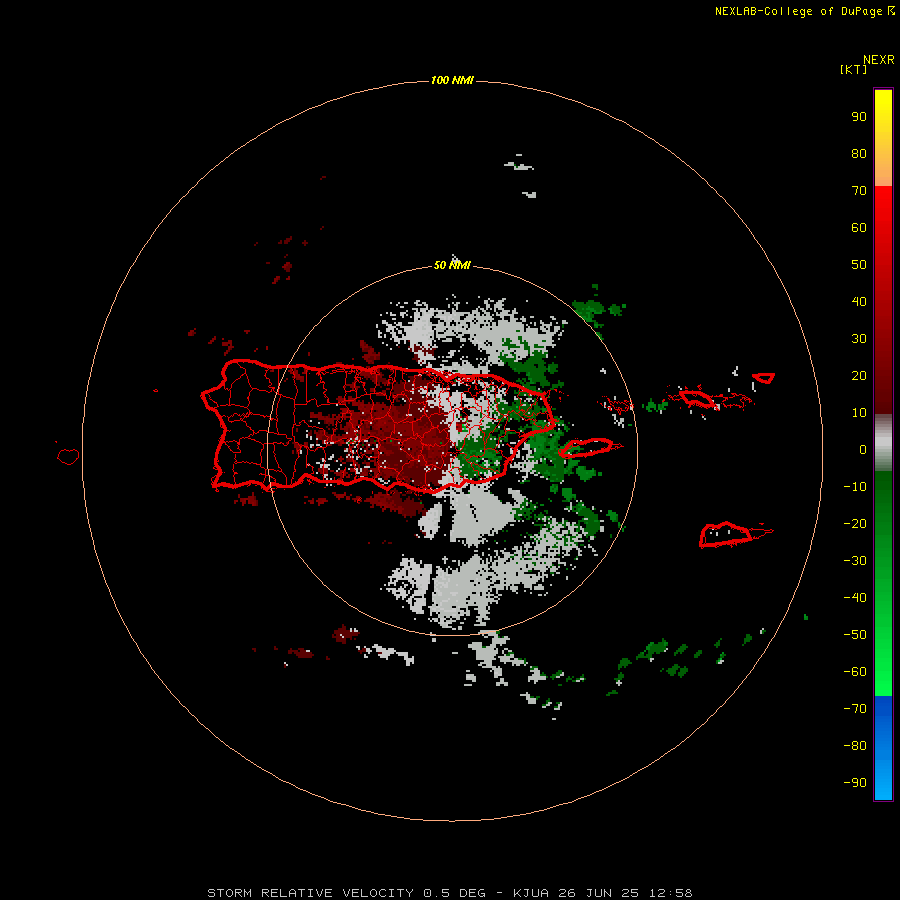
Task: Click the [KT] units label
Action: 854,69
